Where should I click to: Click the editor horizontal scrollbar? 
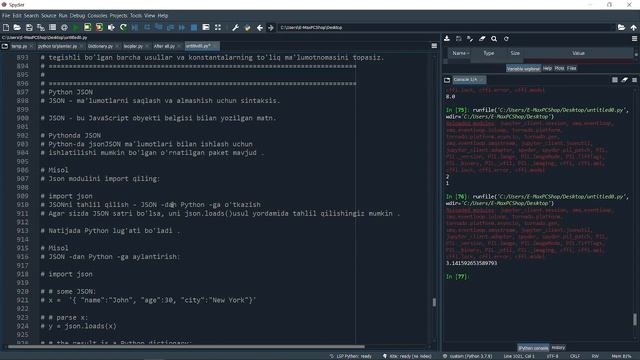tap(186, 347)
